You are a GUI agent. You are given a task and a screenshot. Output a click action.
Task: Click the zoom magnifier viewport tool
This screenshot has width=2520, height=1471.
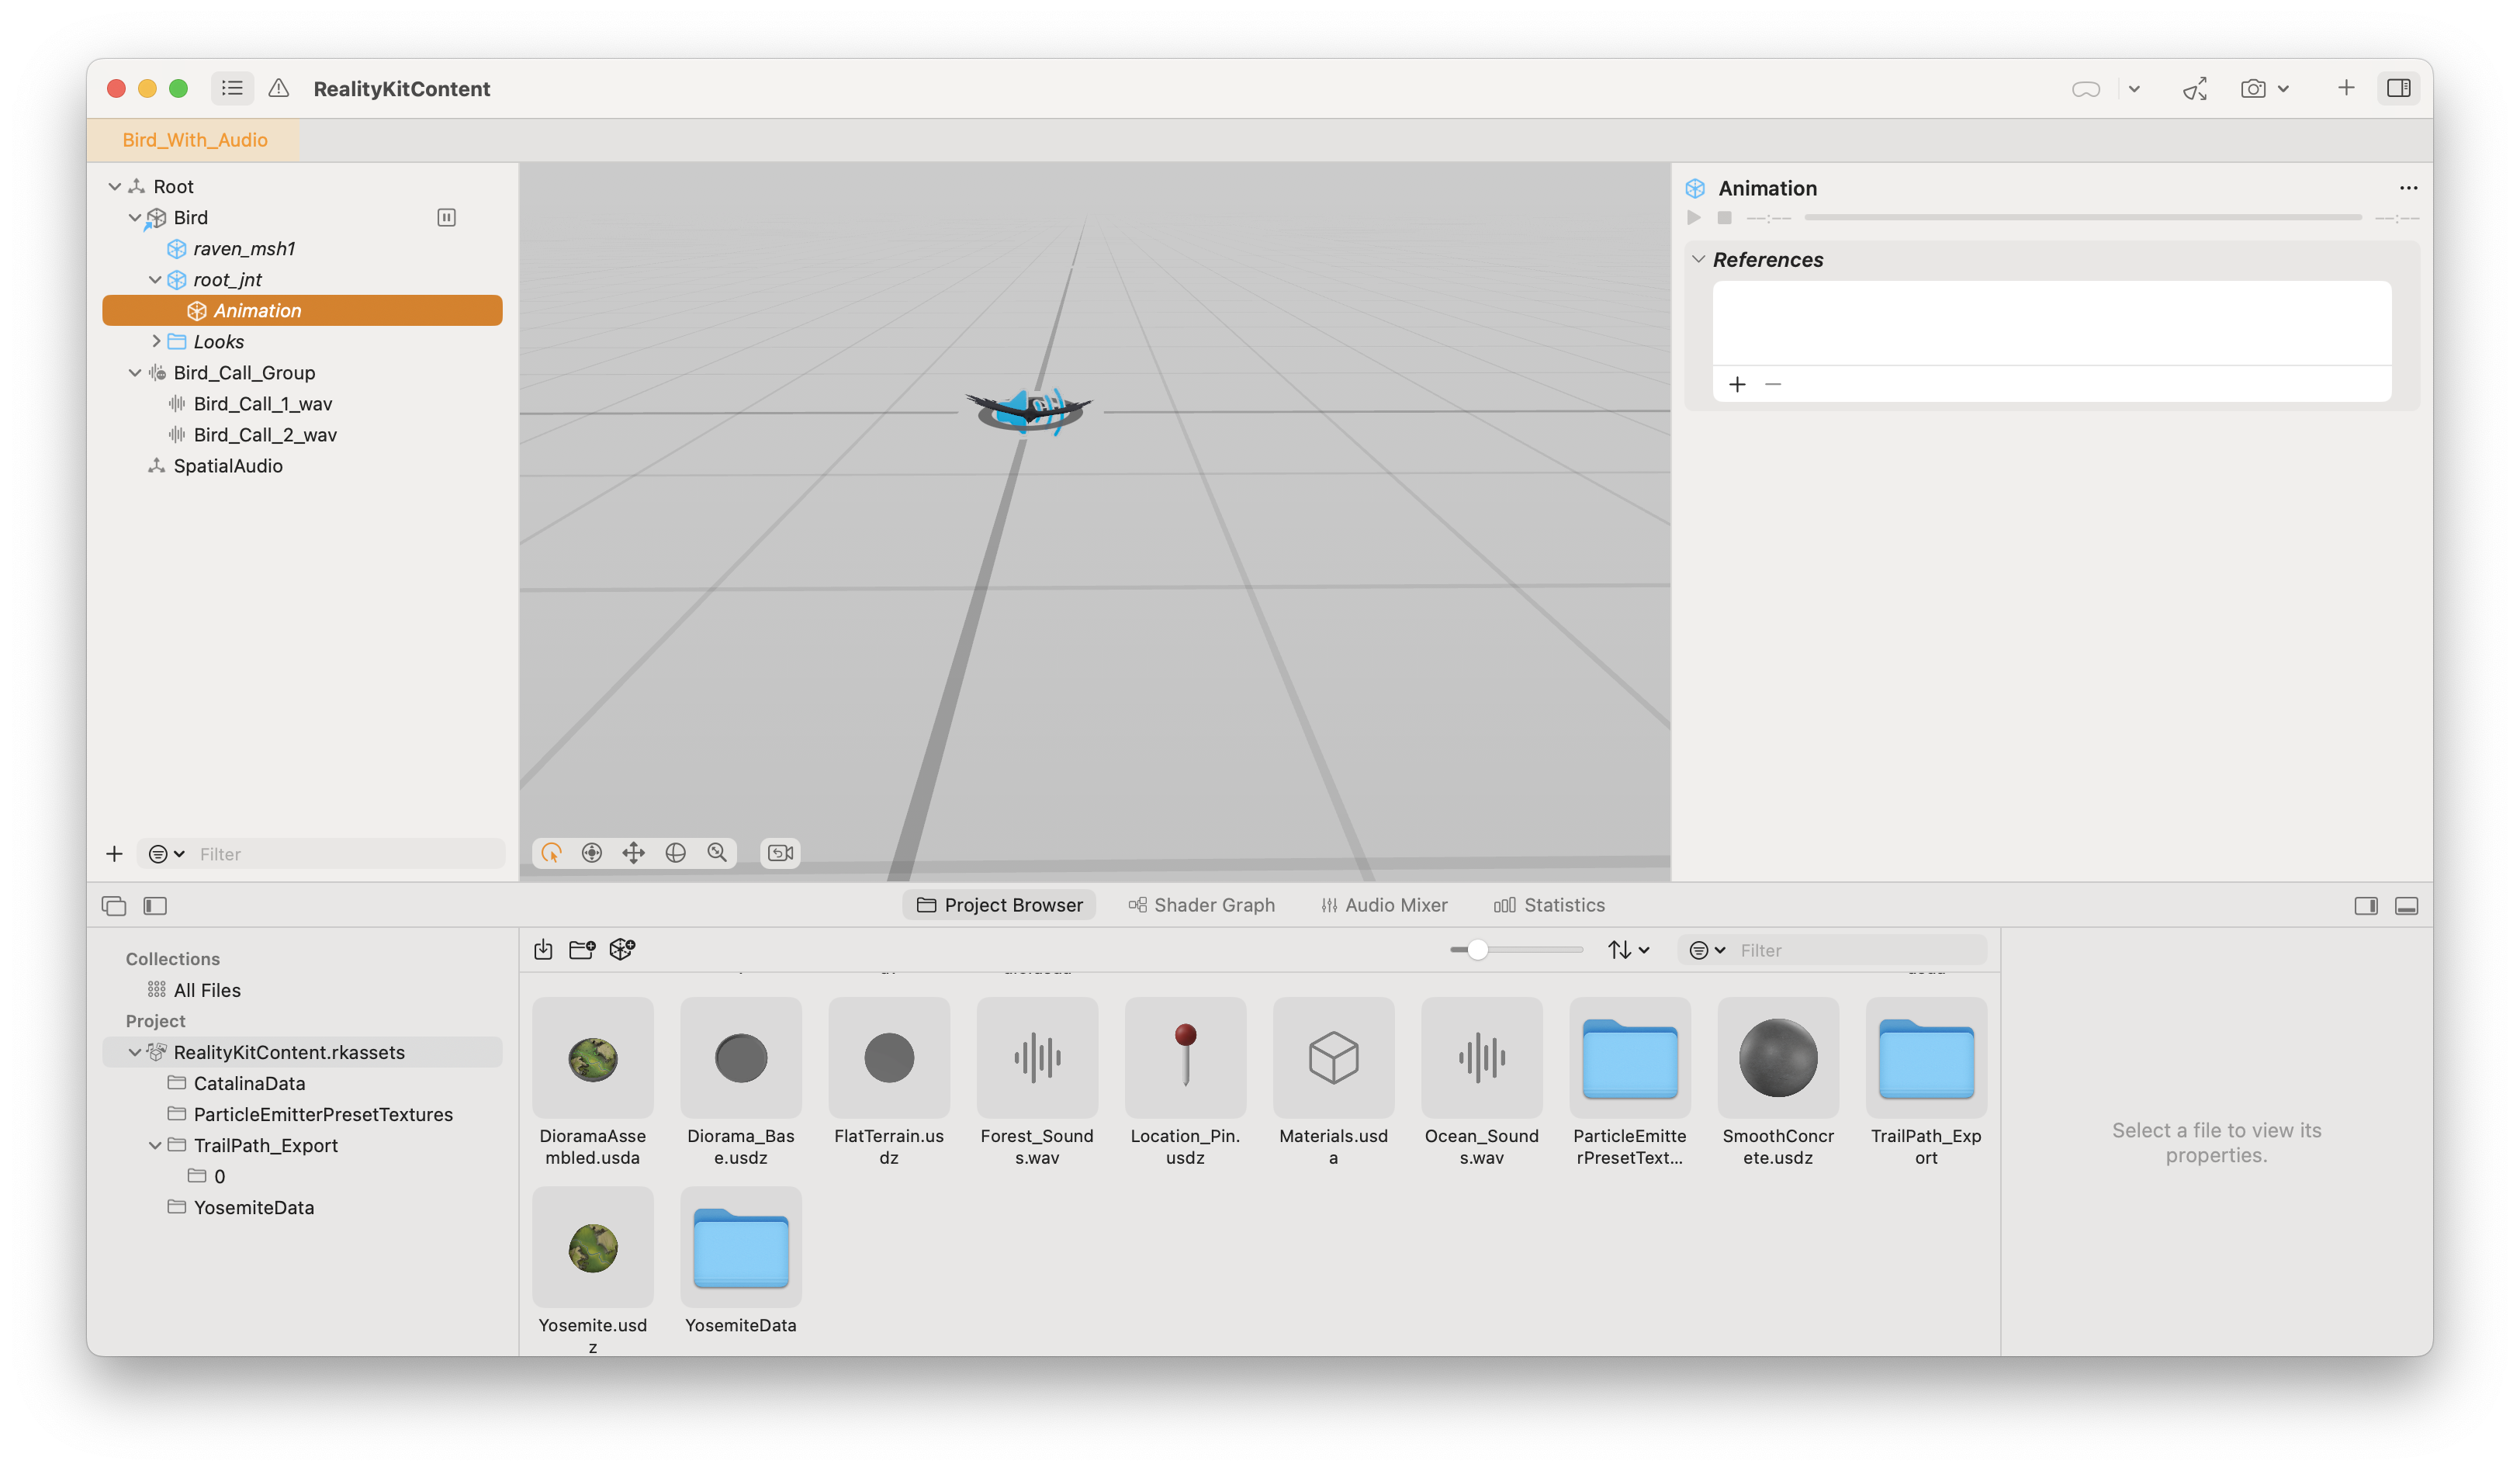pos(717,853)
